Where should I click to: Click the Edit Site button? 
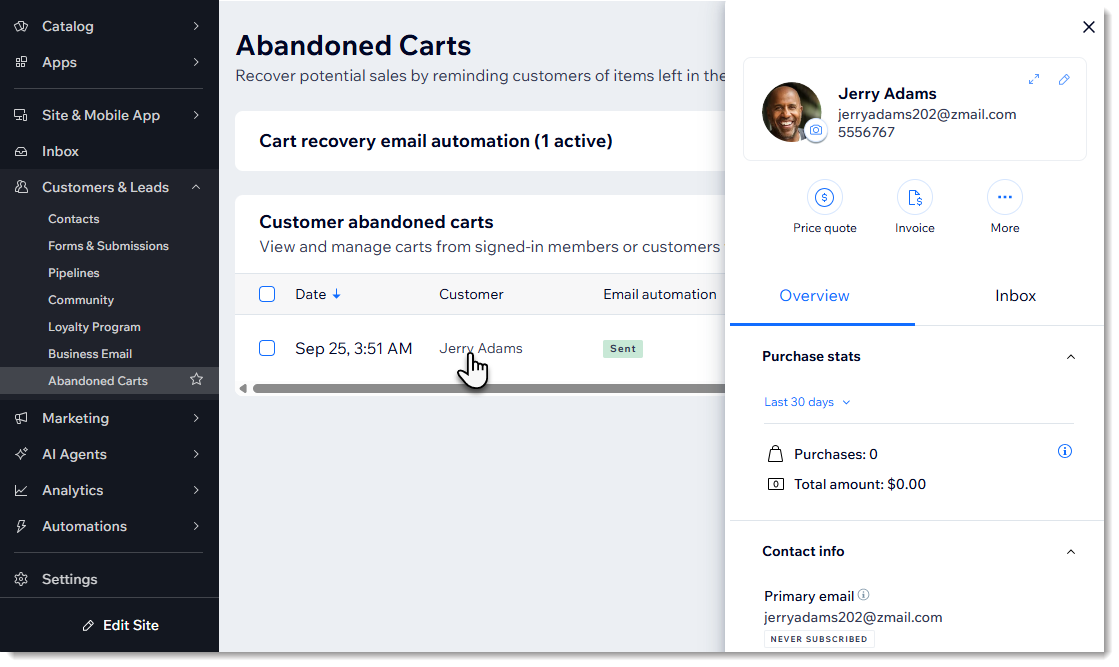(x=121, y=626)
